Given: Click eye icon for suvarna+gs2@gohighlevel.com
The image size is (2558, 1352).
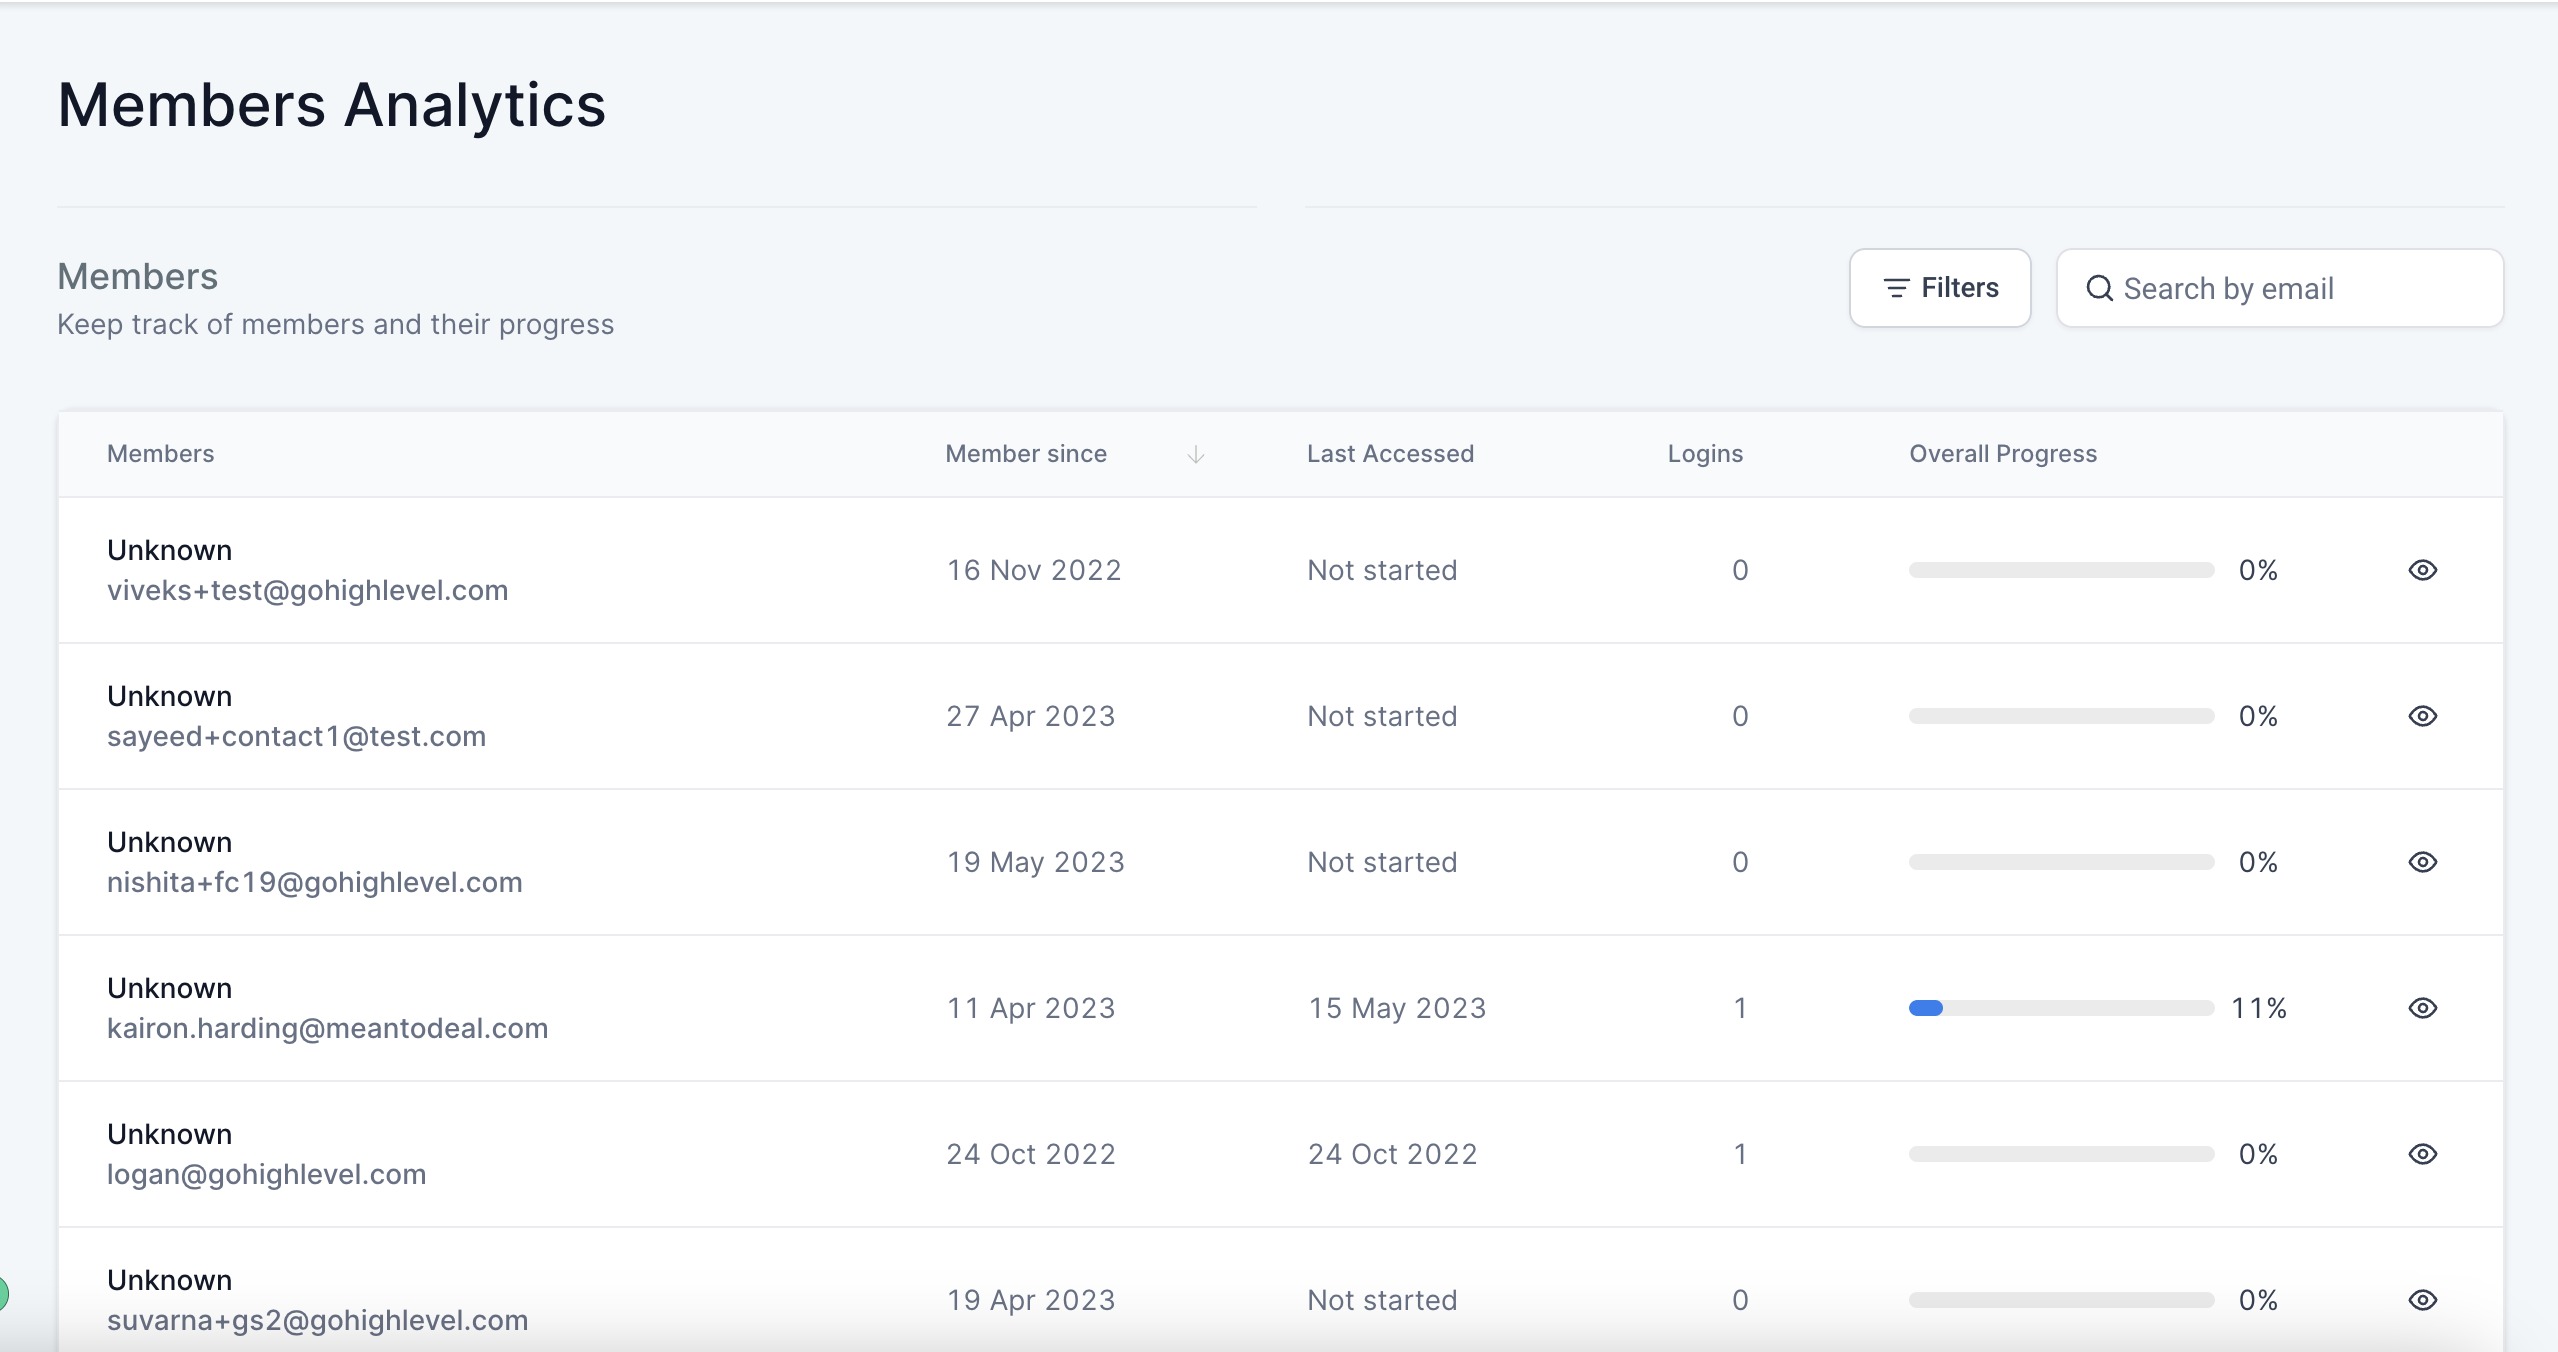Looking at the screenshot, I should (x=2422, y=1300).
